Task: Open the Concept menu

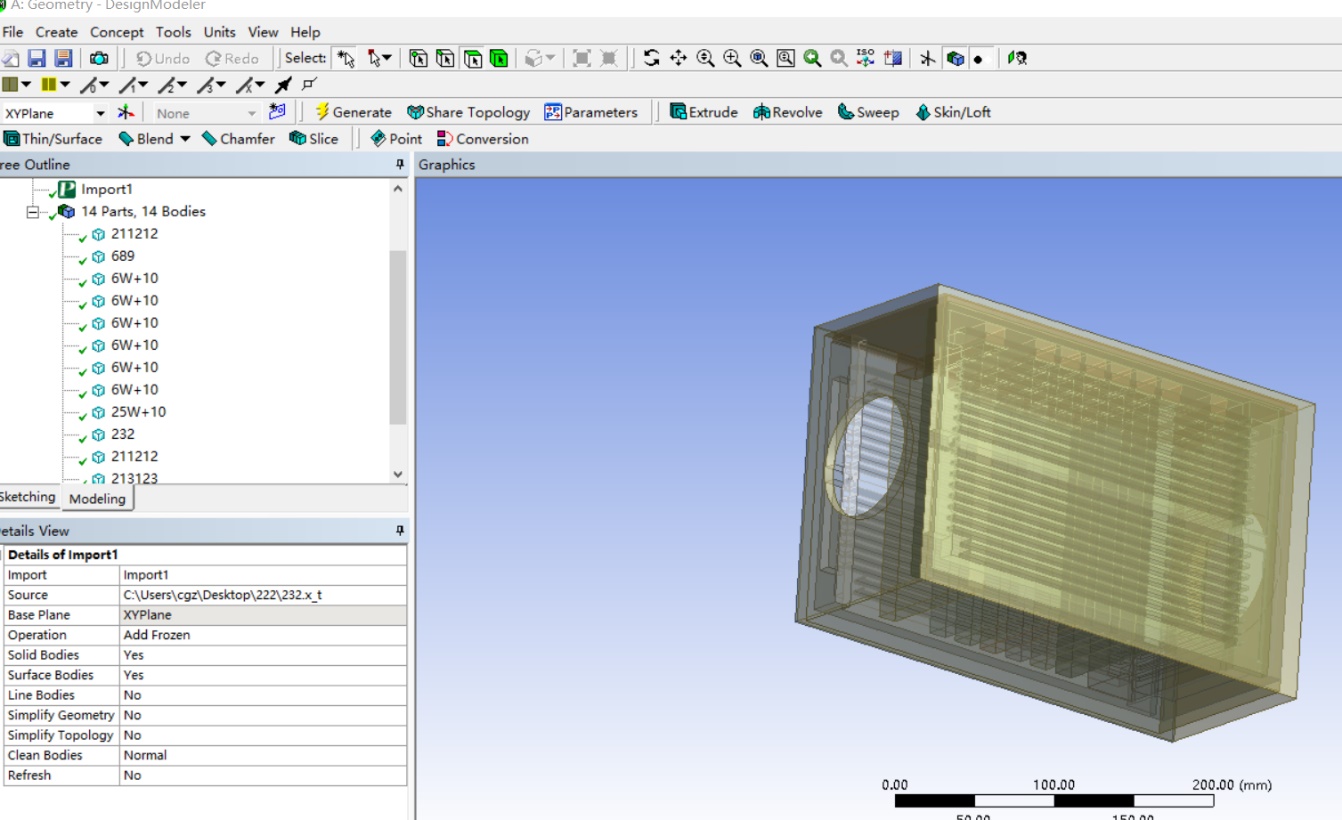Action: coord(116,32)
